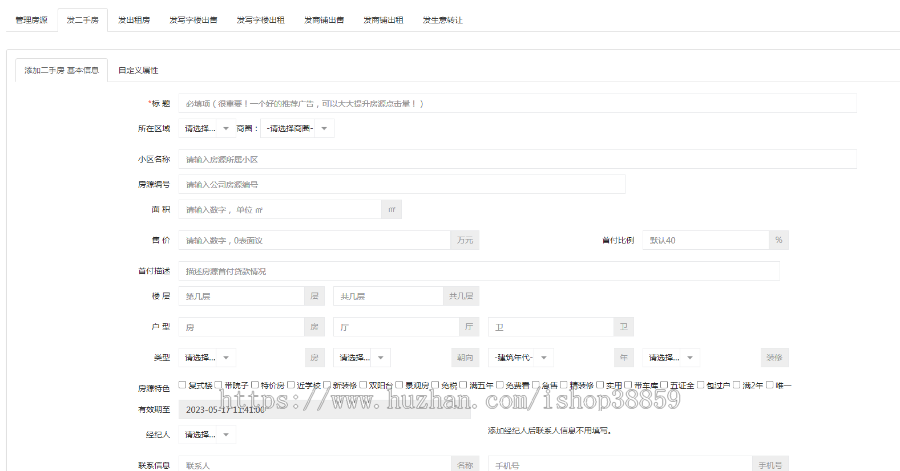
Task: Focus the 房 rooms count input
Action: click(x=241, y=326)
